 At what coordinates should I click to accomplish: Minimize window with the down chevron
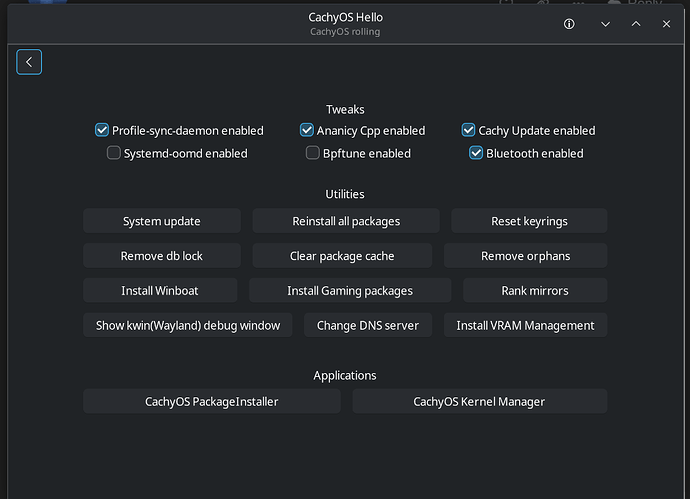pyautogui.click(x=606, y=24)
